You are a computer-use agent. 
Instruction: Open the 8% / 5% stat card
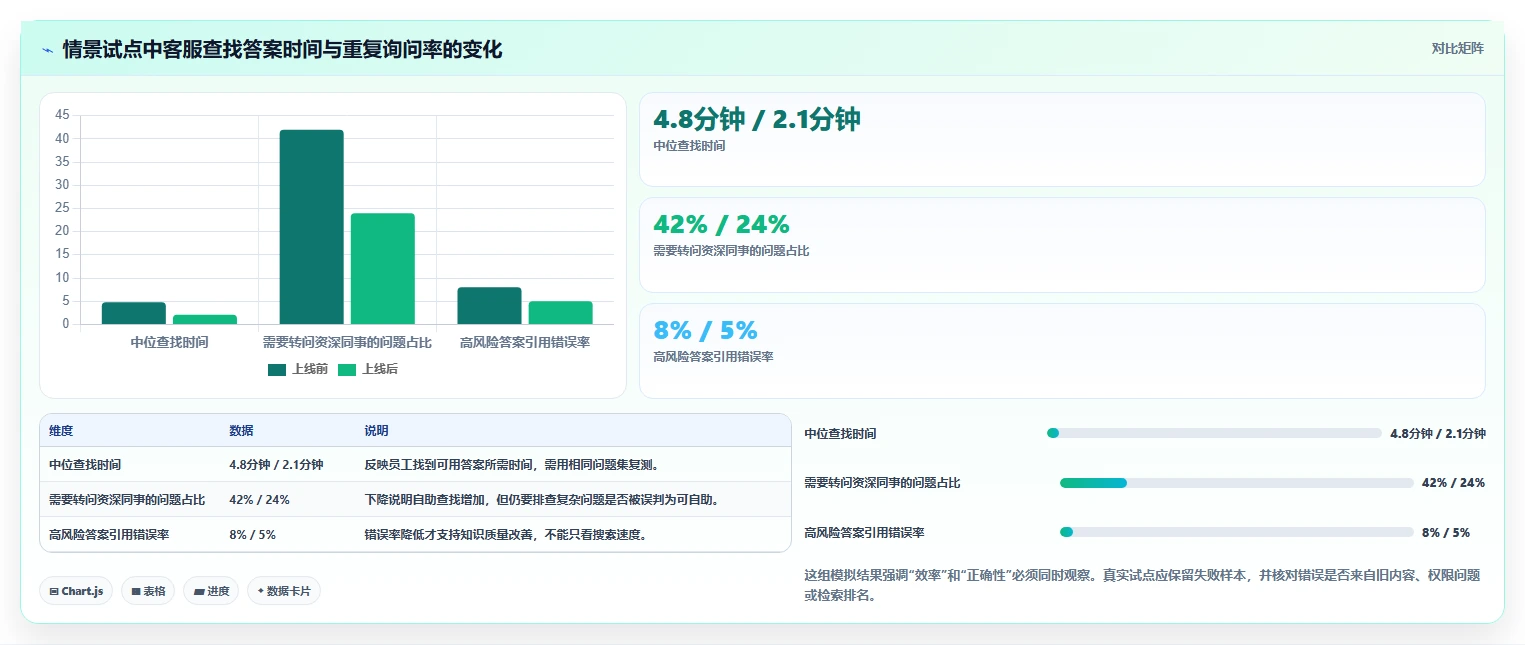coord(1062,351)
